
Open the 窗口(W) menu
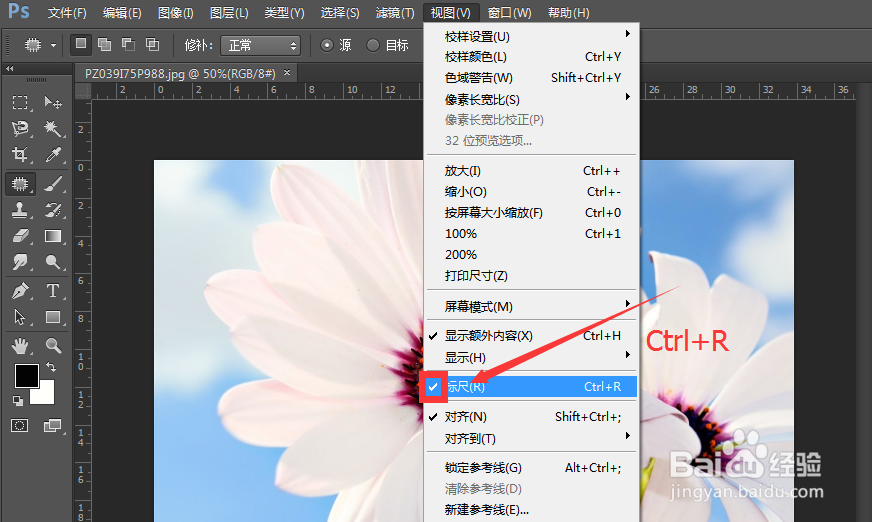(x=509, y=12)
